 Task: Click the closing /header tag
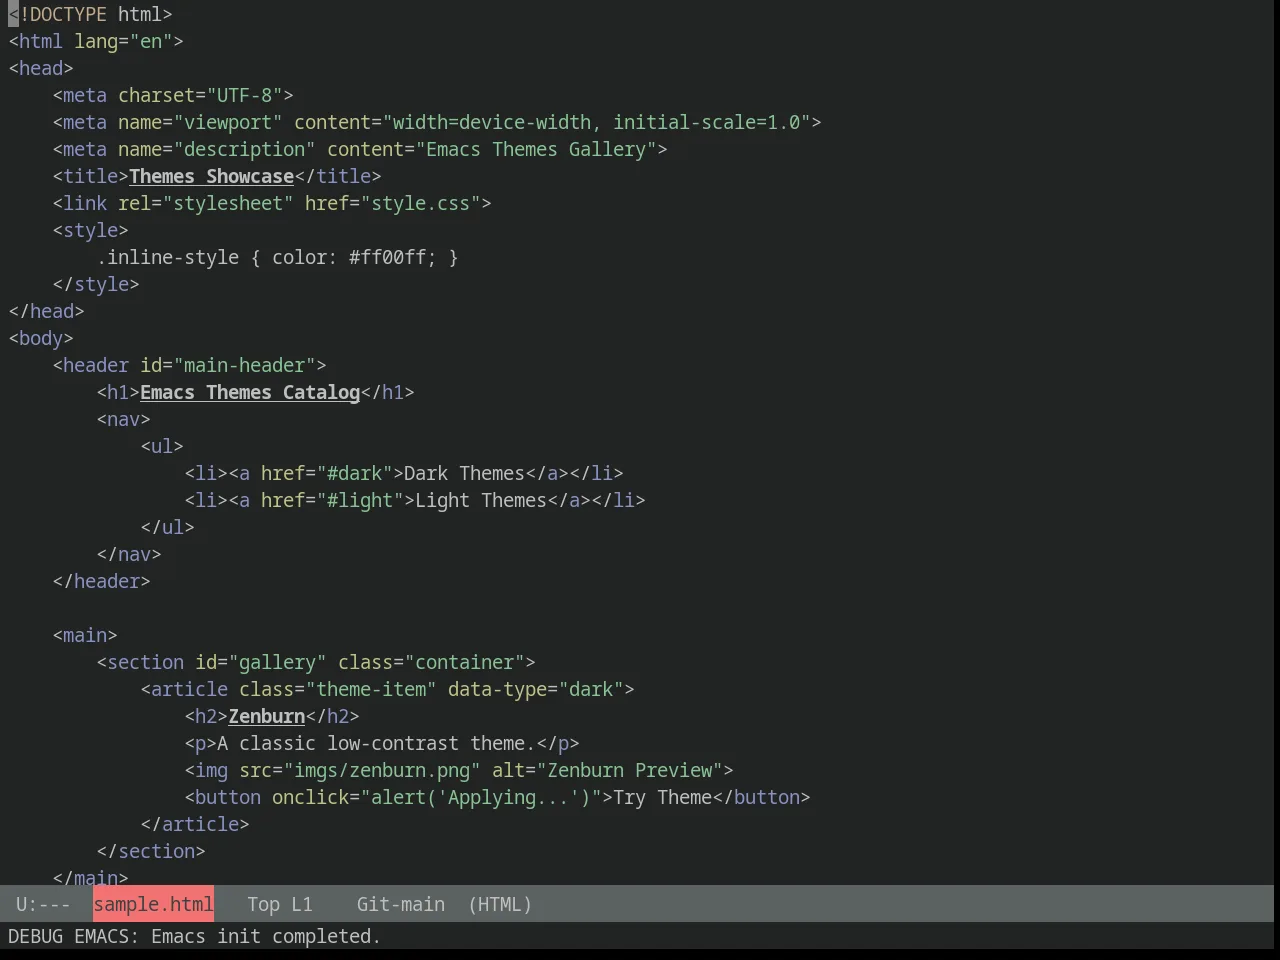101,581
